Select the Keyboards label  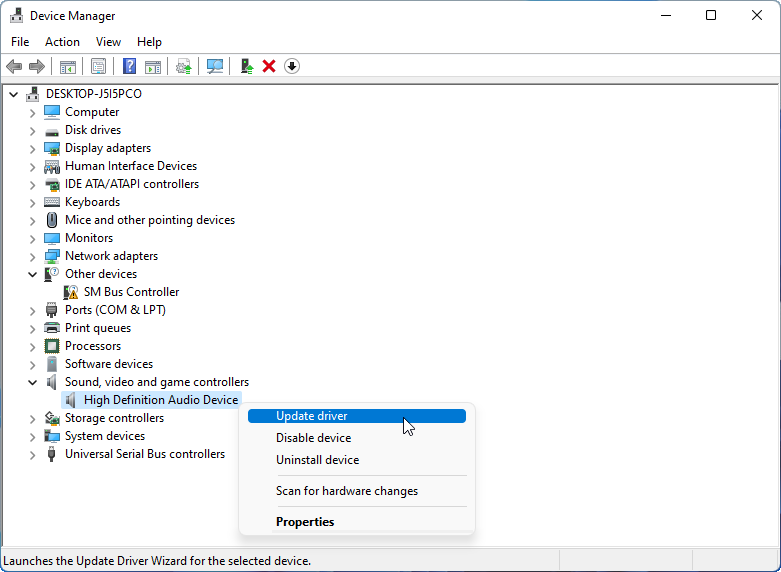pyautogui.click(x=92, y=202)
